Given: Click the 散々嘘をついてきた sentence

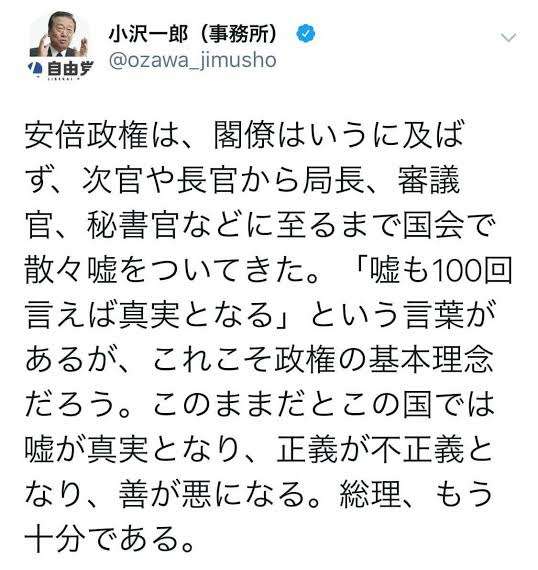Looking at the screenshot, I should [x=173, y=270].
